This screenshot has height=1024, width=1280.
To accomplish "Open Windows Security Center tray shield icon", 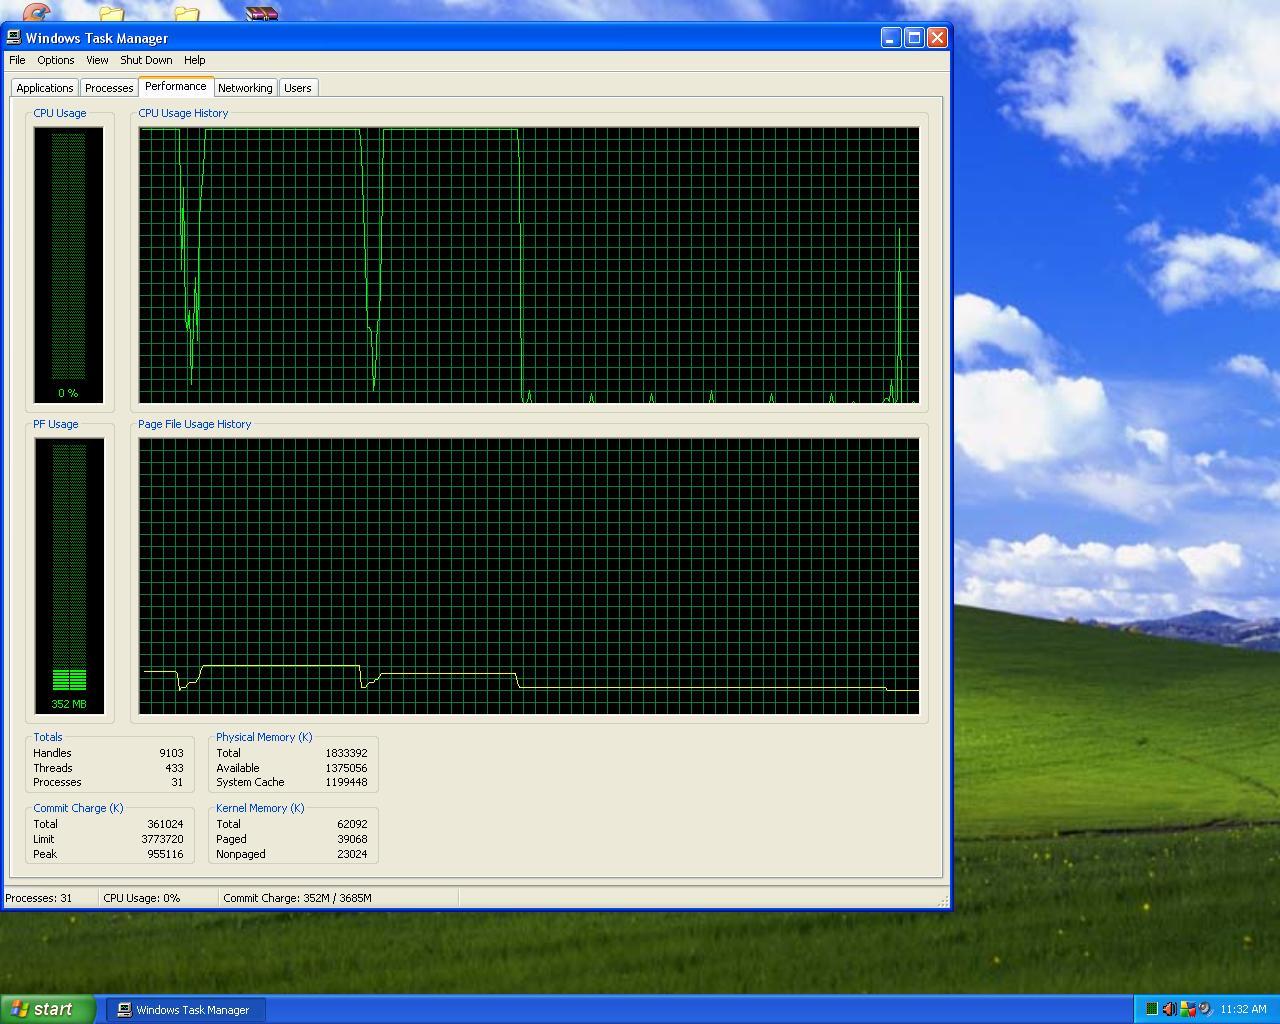I will pos(1188,1009).
